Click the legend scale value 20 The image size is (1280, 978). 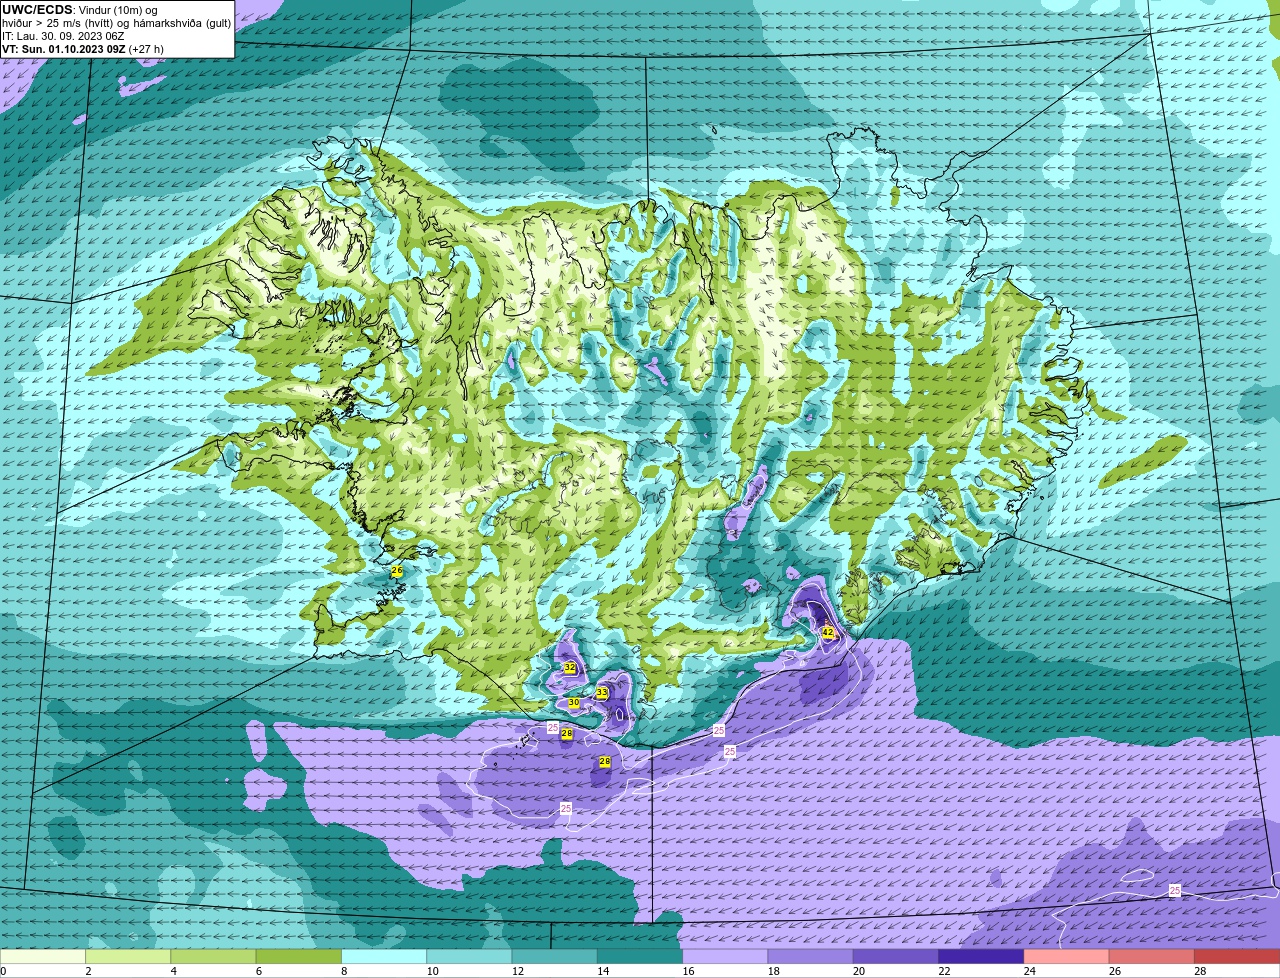(x=859, y=971)
